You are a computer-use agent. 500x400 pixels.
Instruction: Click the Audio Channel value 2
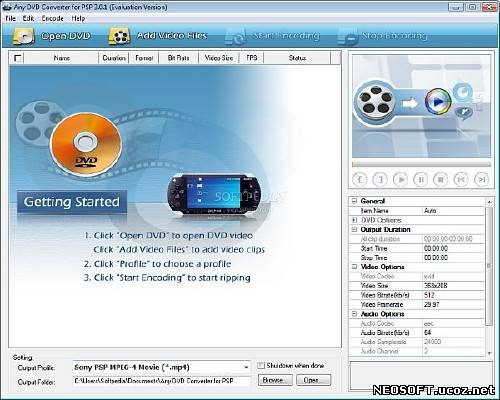pyautogui.click(x=453, y=351)
